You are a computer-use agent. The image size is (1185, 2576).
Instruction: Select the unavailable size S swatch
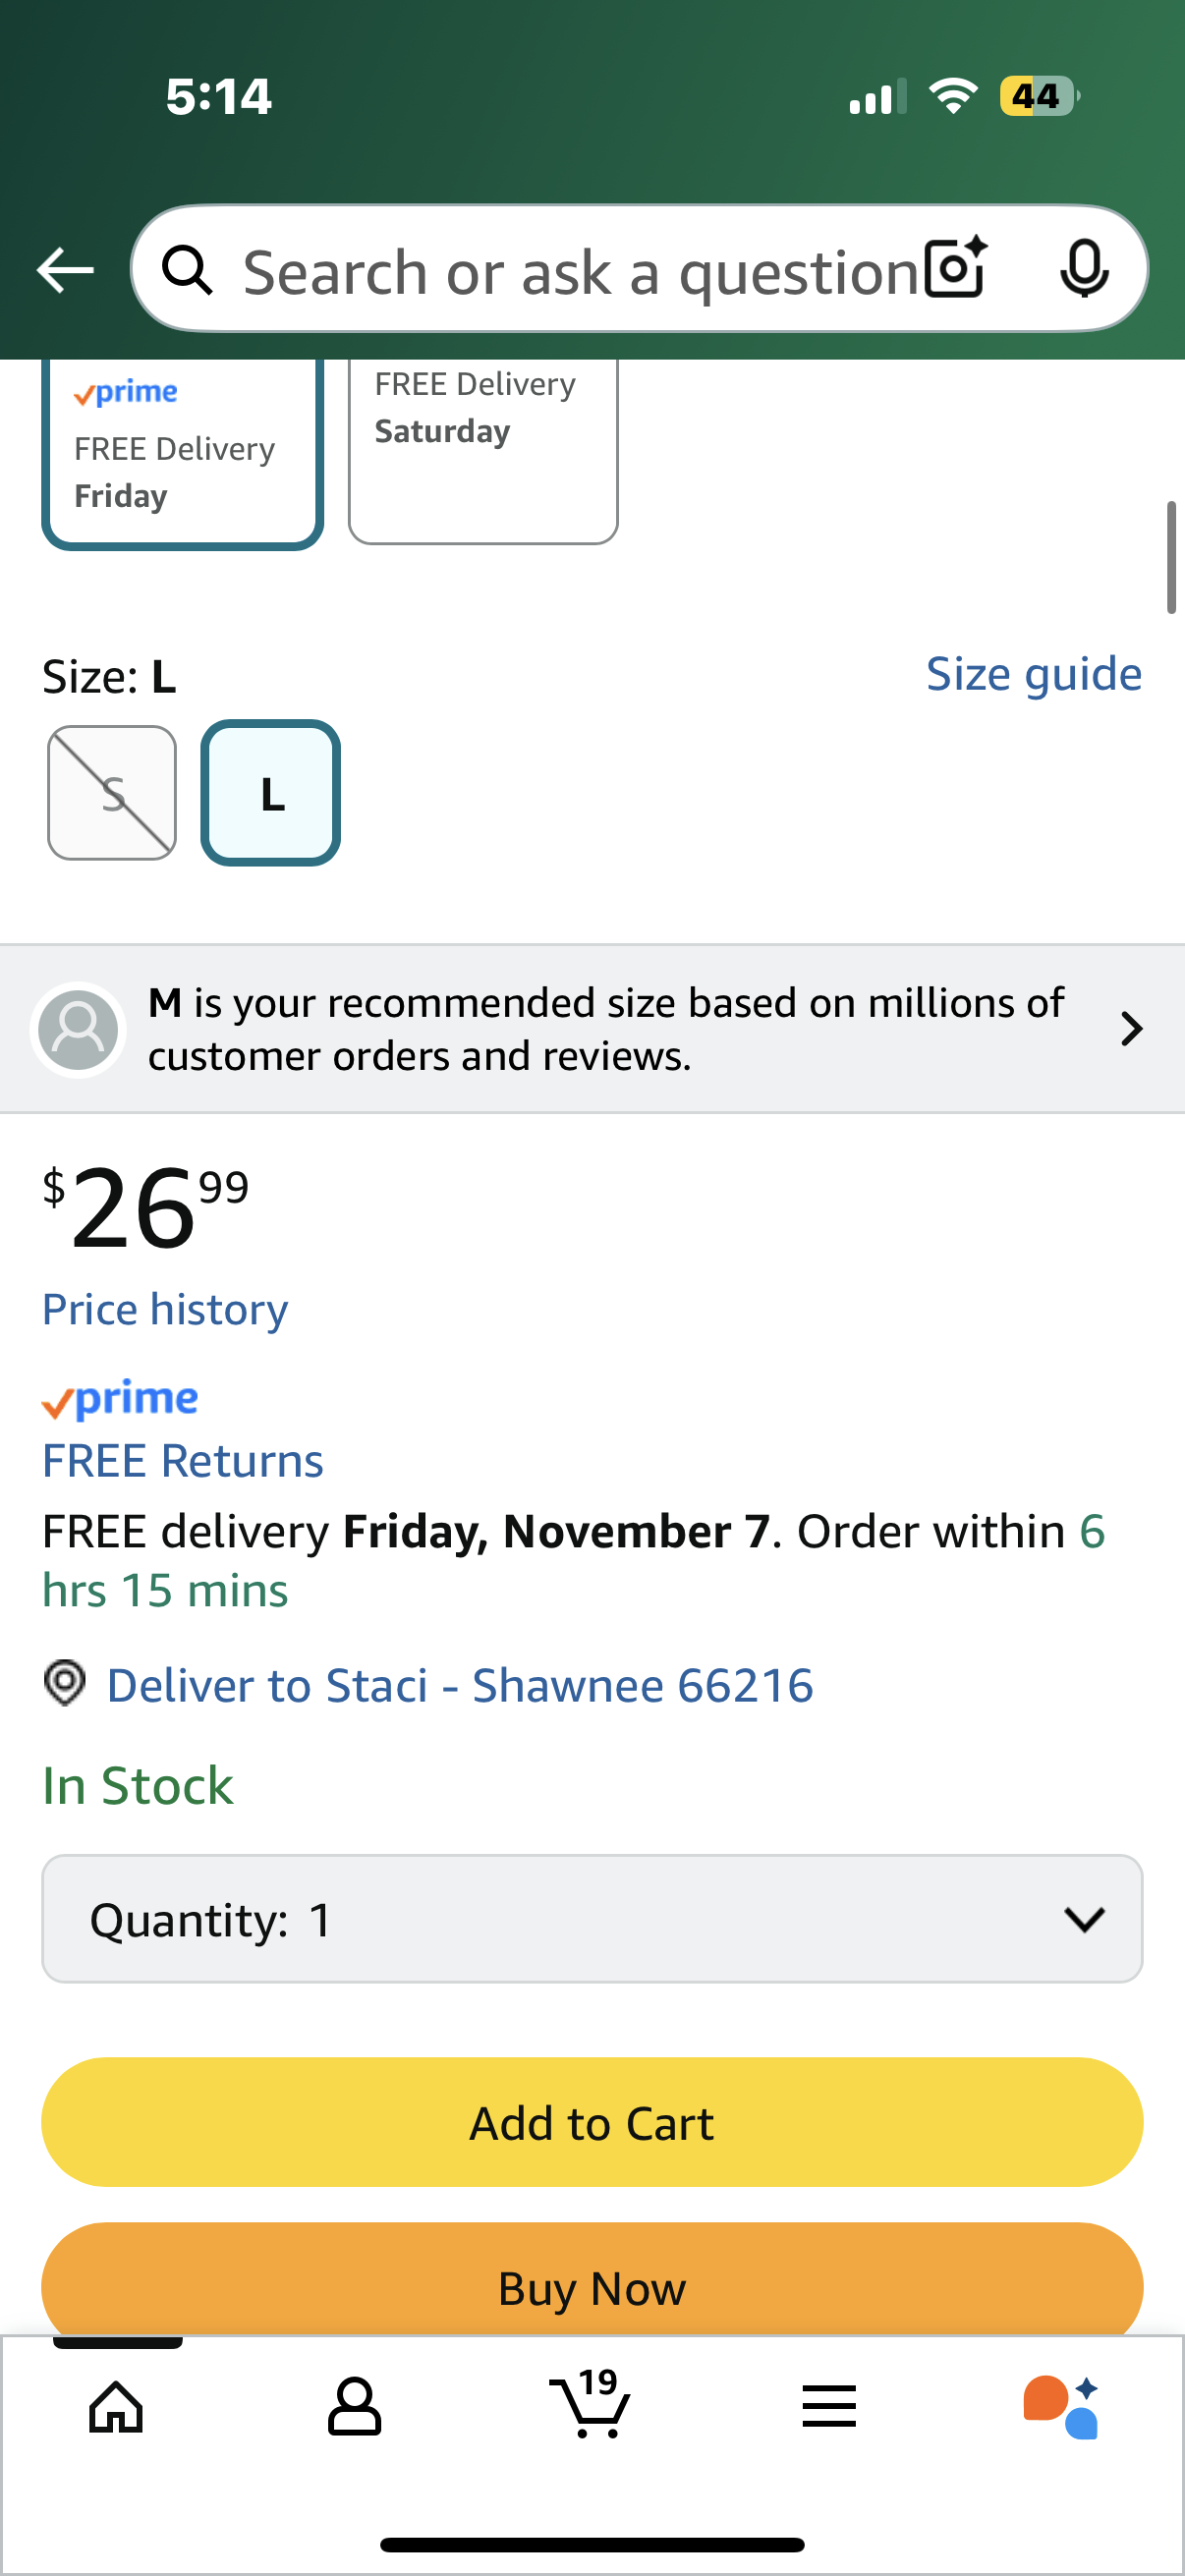pyautogui.click(x=112, y=793)
